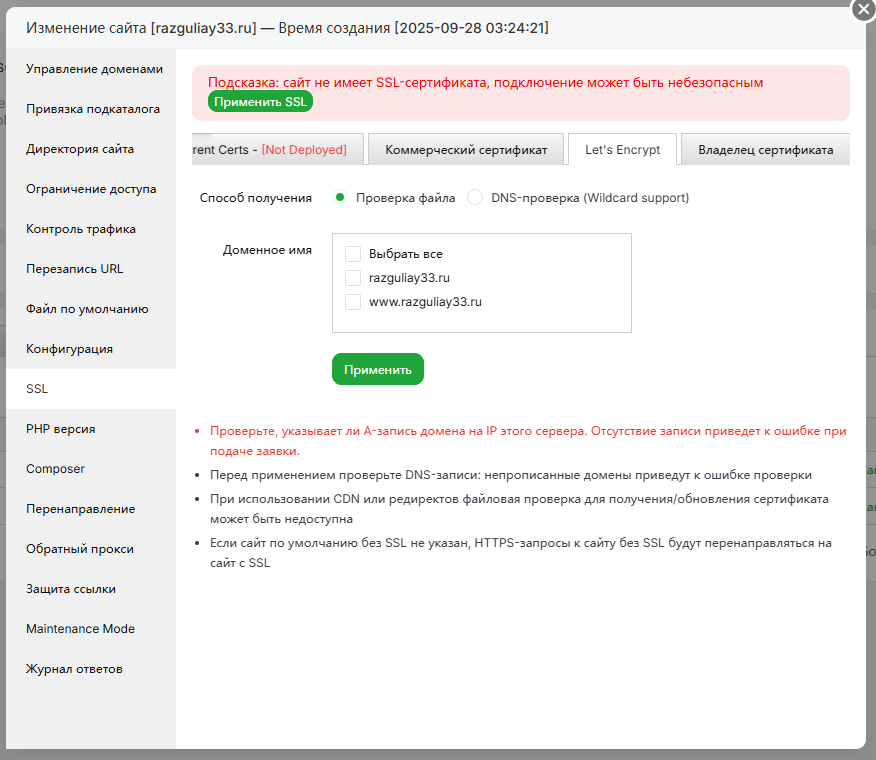Check the 'Выбрать все' checkbox
This screenshot has width=876, height=760.
353,254
